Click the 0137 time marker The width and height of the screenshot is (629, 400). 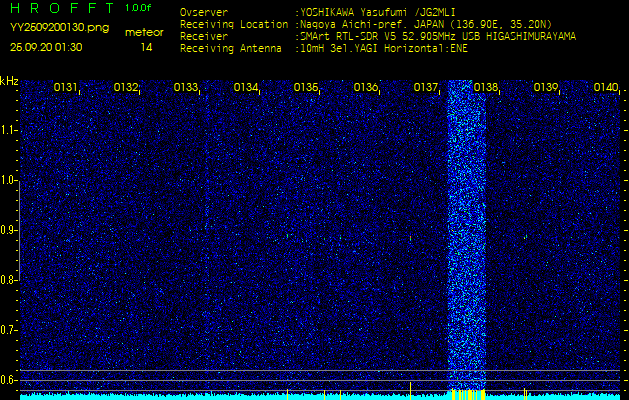425,87
